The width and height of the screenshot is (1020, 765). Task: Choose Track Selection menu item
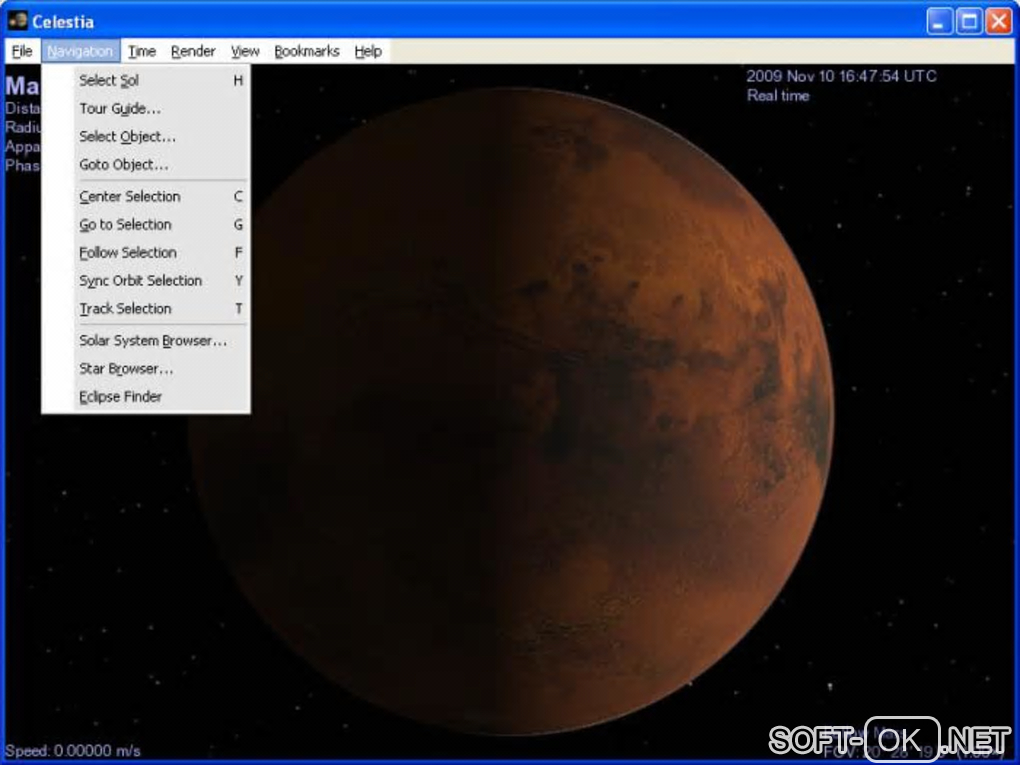146,308
